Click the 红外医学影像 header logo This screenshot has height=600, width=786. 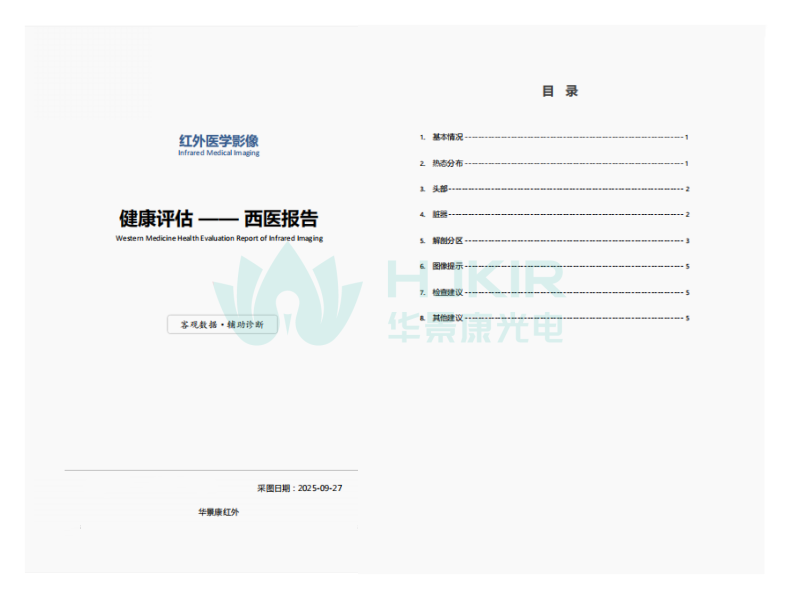tap(218, 141)
